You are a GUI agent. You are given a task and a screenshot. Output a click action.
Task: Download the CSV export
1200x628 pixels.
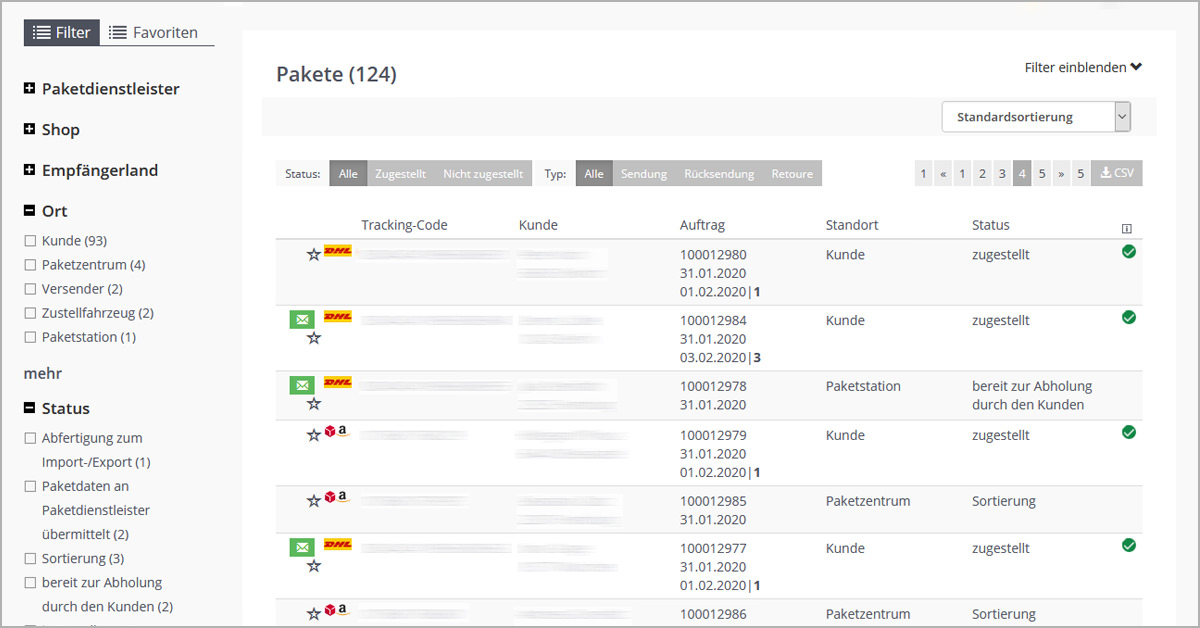pyautogui.click(x=1117, y=173)
